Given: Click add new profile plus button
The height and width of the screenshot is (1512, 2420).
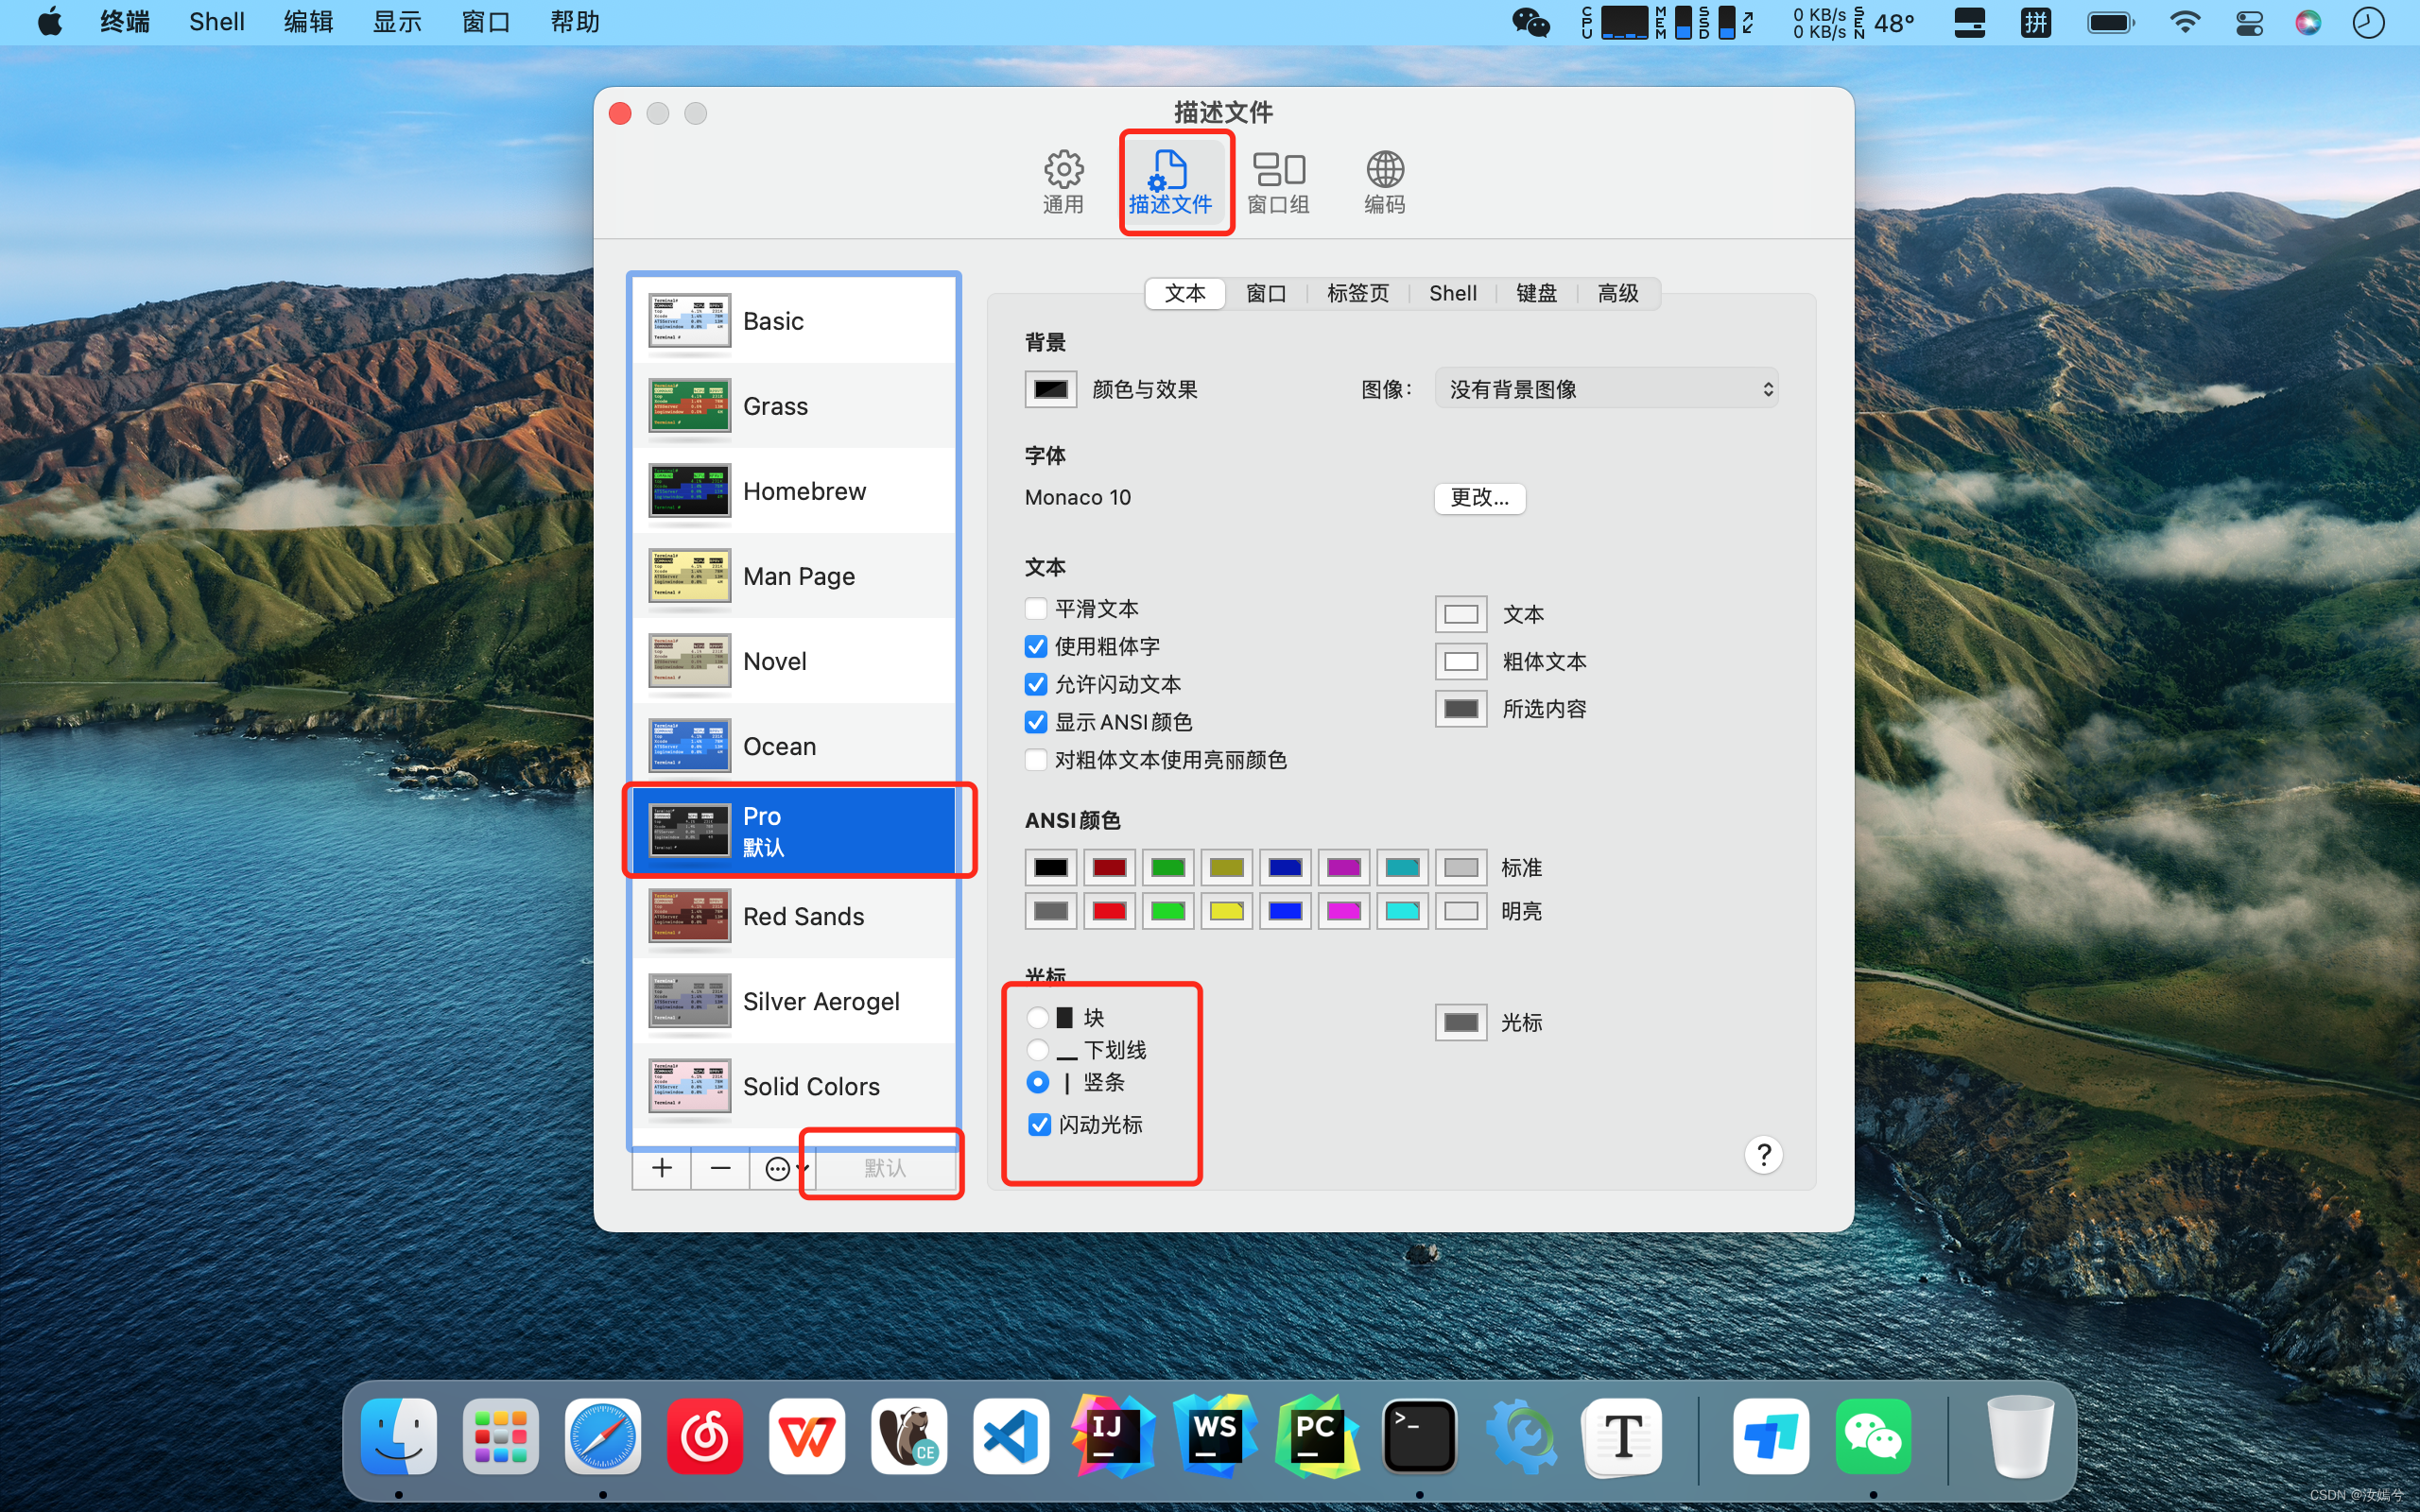Looking at the screenshot, I should tap(662, 1167).
